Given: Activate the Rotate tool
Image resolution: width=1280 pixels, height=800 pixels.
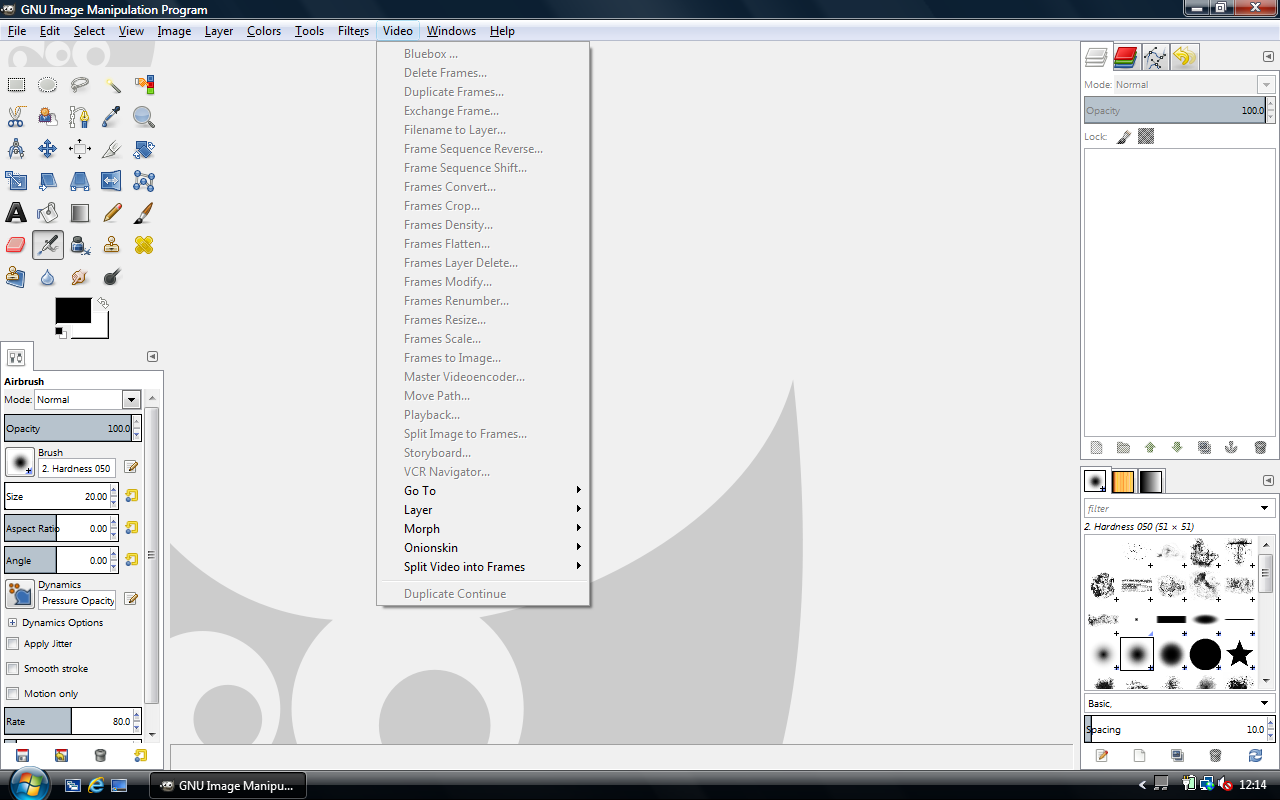Looking at the screenshot, I should pyautogui.click(x=144, y=149).
